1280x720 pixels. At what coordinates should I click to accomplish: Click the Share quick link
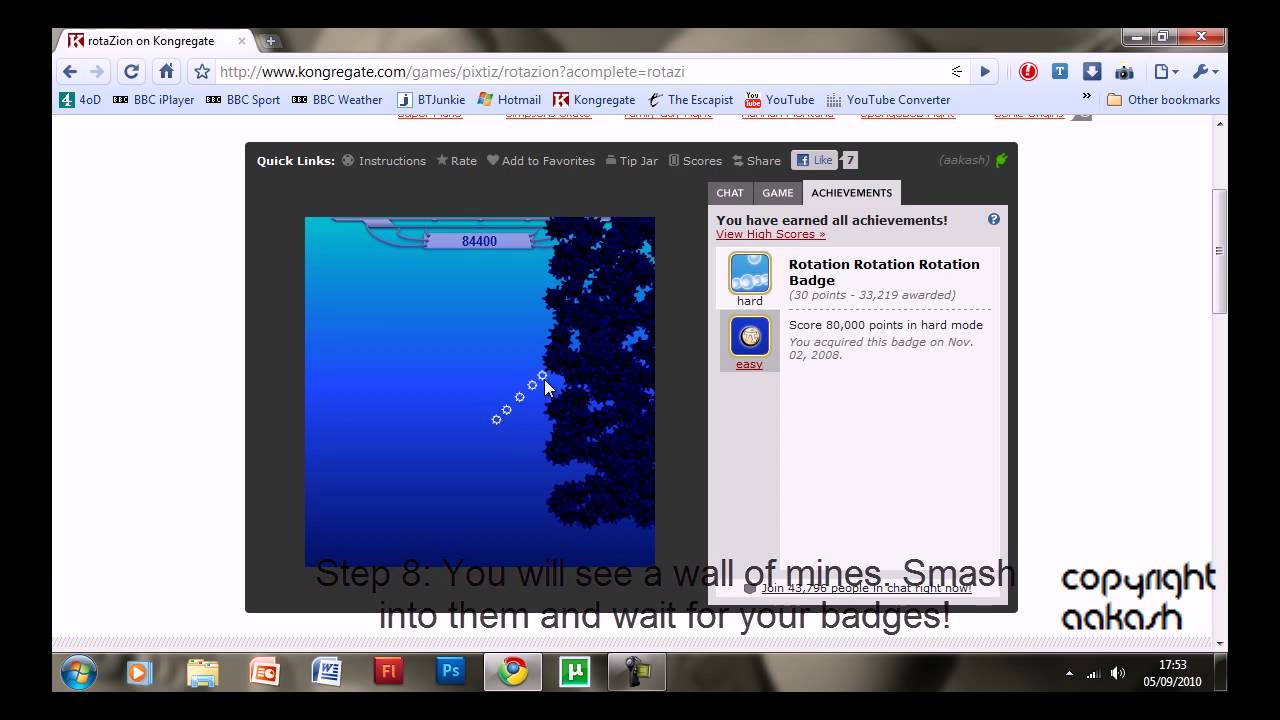point(756,161)
